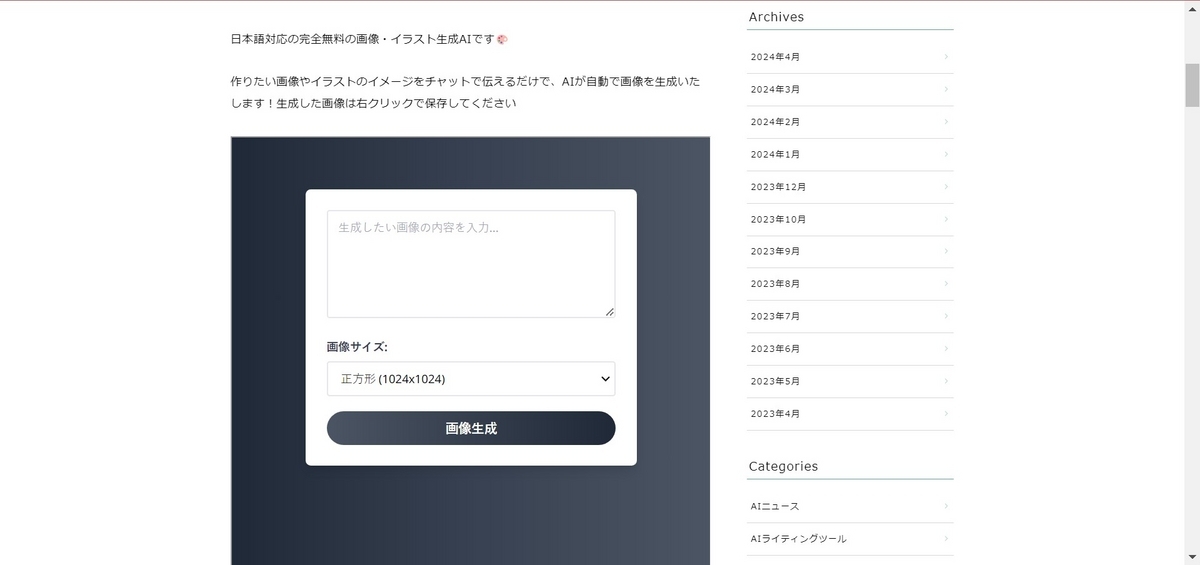Screen dimensions: 1200x565
Task: Open the 2024年3月 archive
Action: click(x=850, y=89)
